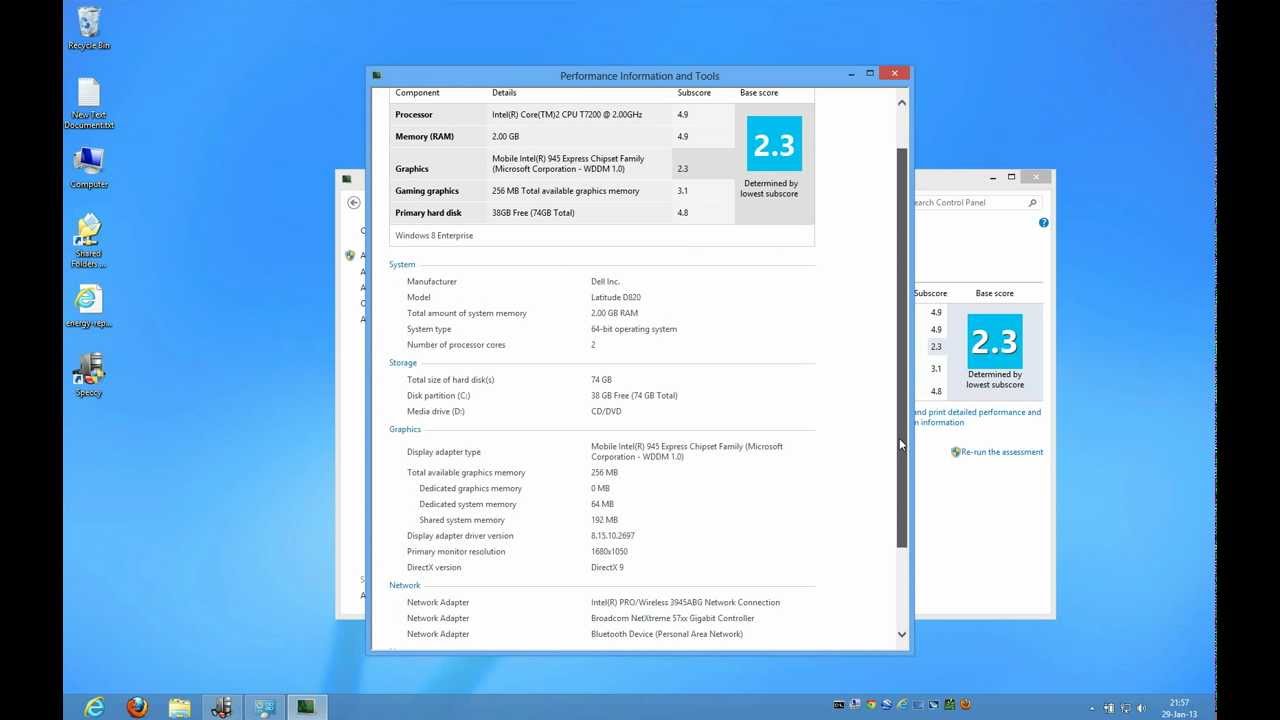Click the Disk partition (C:) label

click(438, 396)
